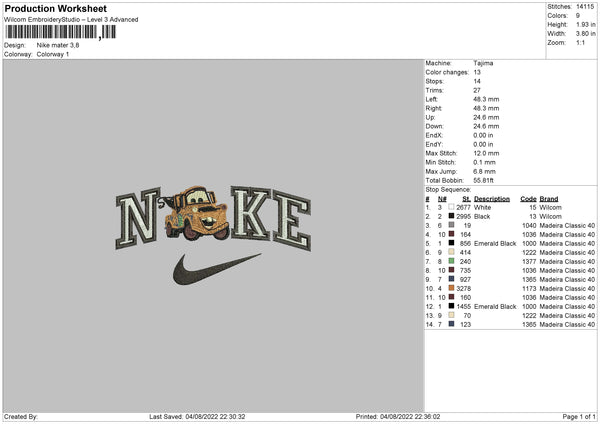Select the navy swatch with 927 stitches
Image resolution: width=600 pixels, height=424 pixels.
coord(451,279)
